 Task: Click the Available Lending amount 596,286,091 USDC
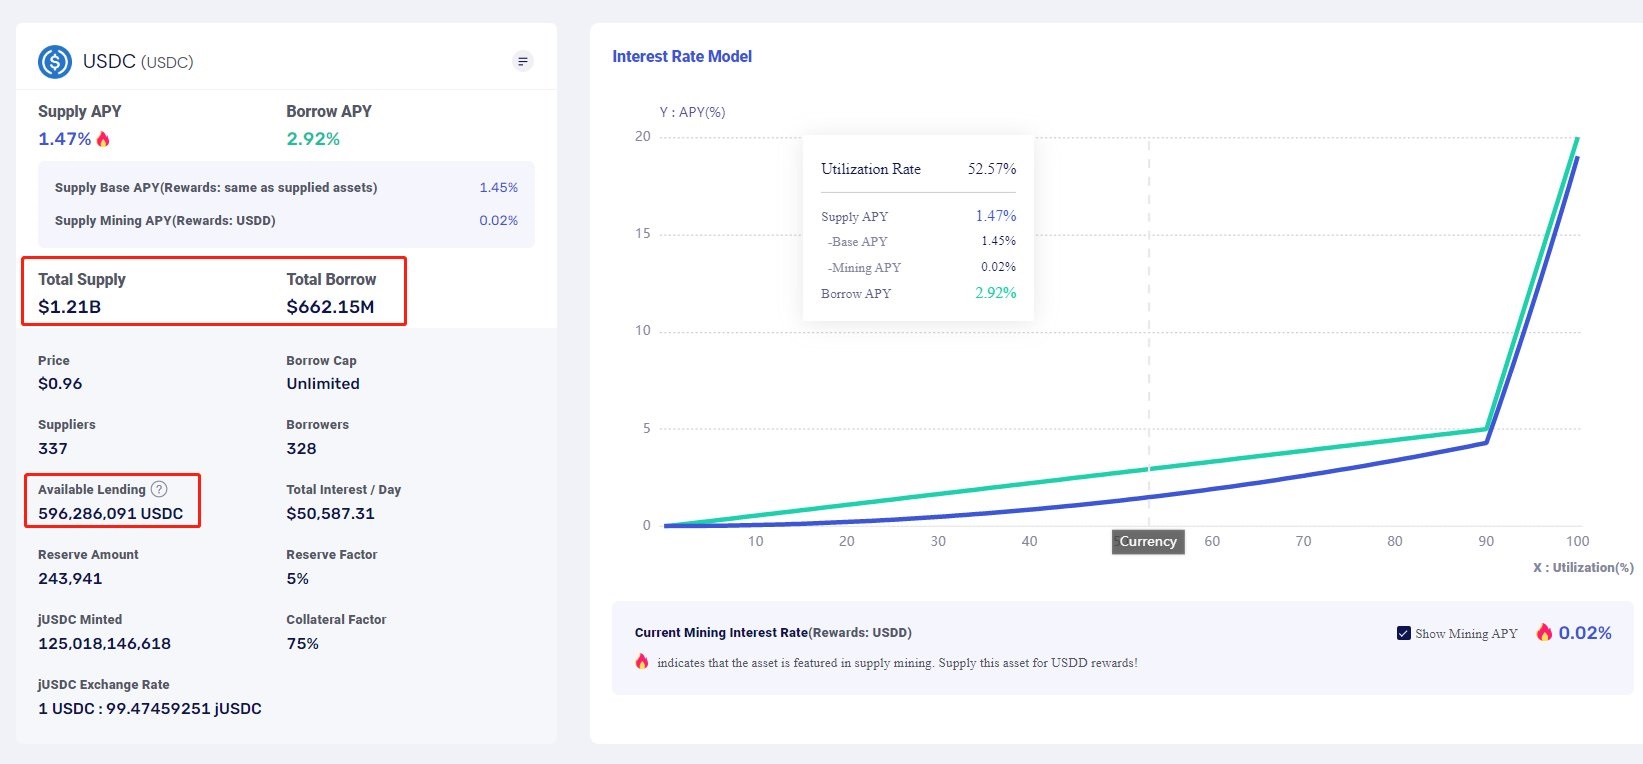(x=111, y=514)
